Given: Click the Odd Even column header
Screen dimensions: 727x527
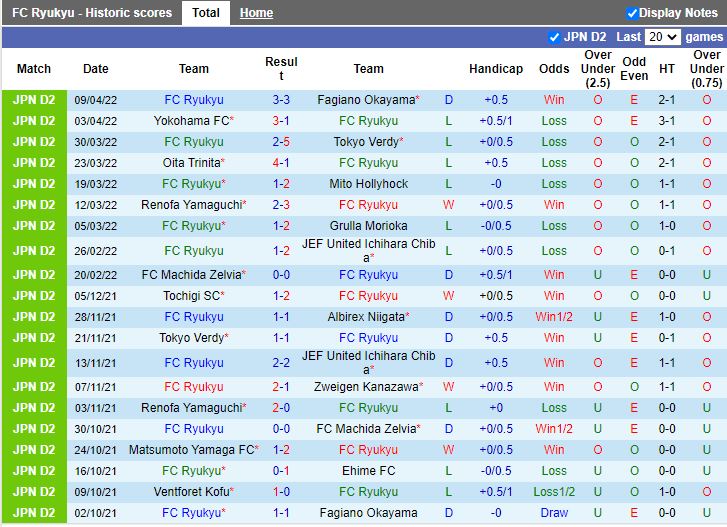Looking at the screenshot, I should (x=634, y=69).
